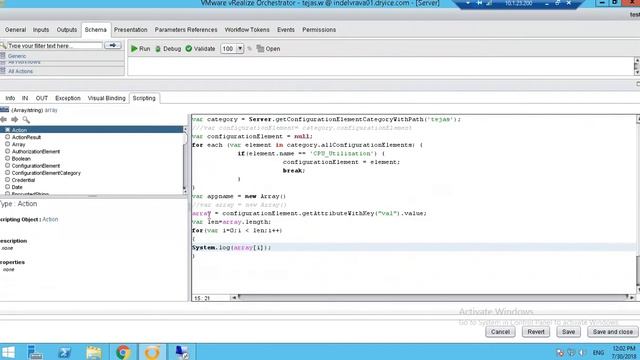Click the System.log line in script

pyautogui.click(x=231, y=248)
